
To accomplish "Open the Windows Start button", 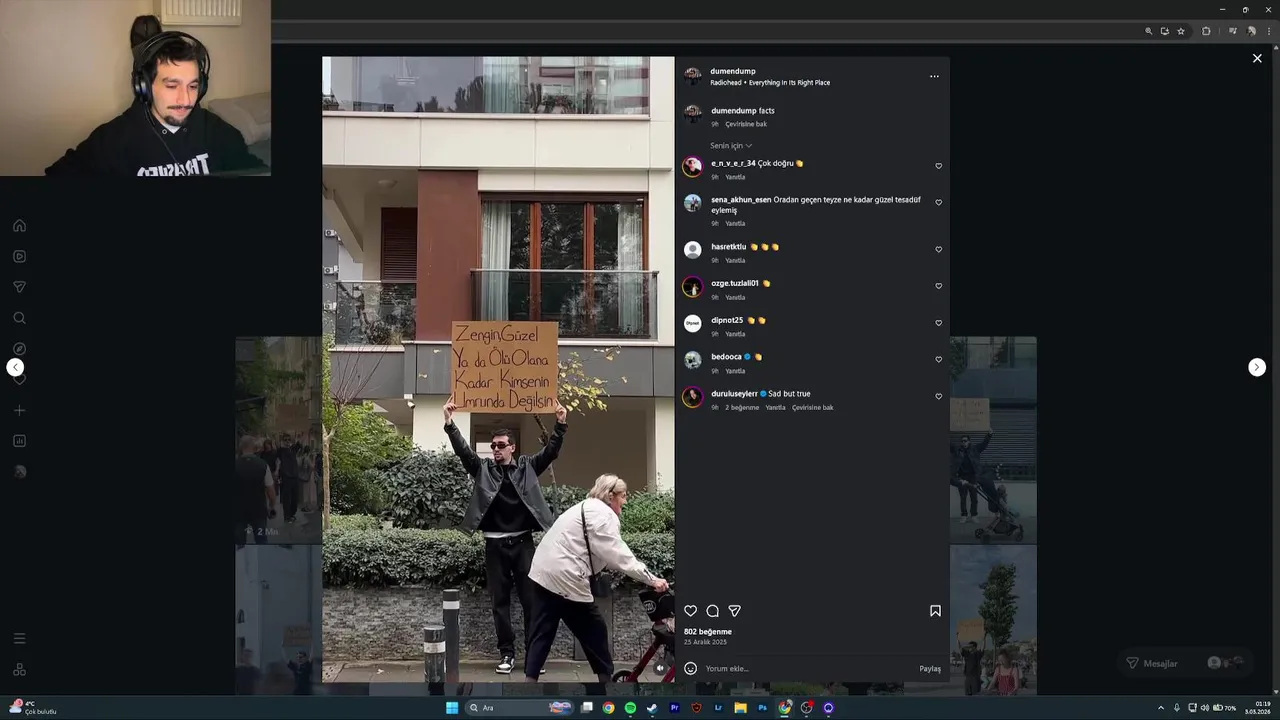I will (452, 708).
